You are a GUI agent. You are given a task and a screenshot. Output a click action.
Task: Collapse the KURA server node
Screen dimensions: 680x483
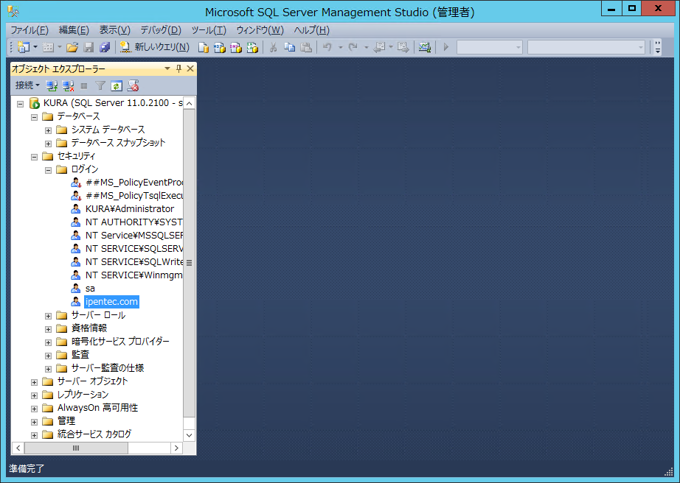pos(20,104)
